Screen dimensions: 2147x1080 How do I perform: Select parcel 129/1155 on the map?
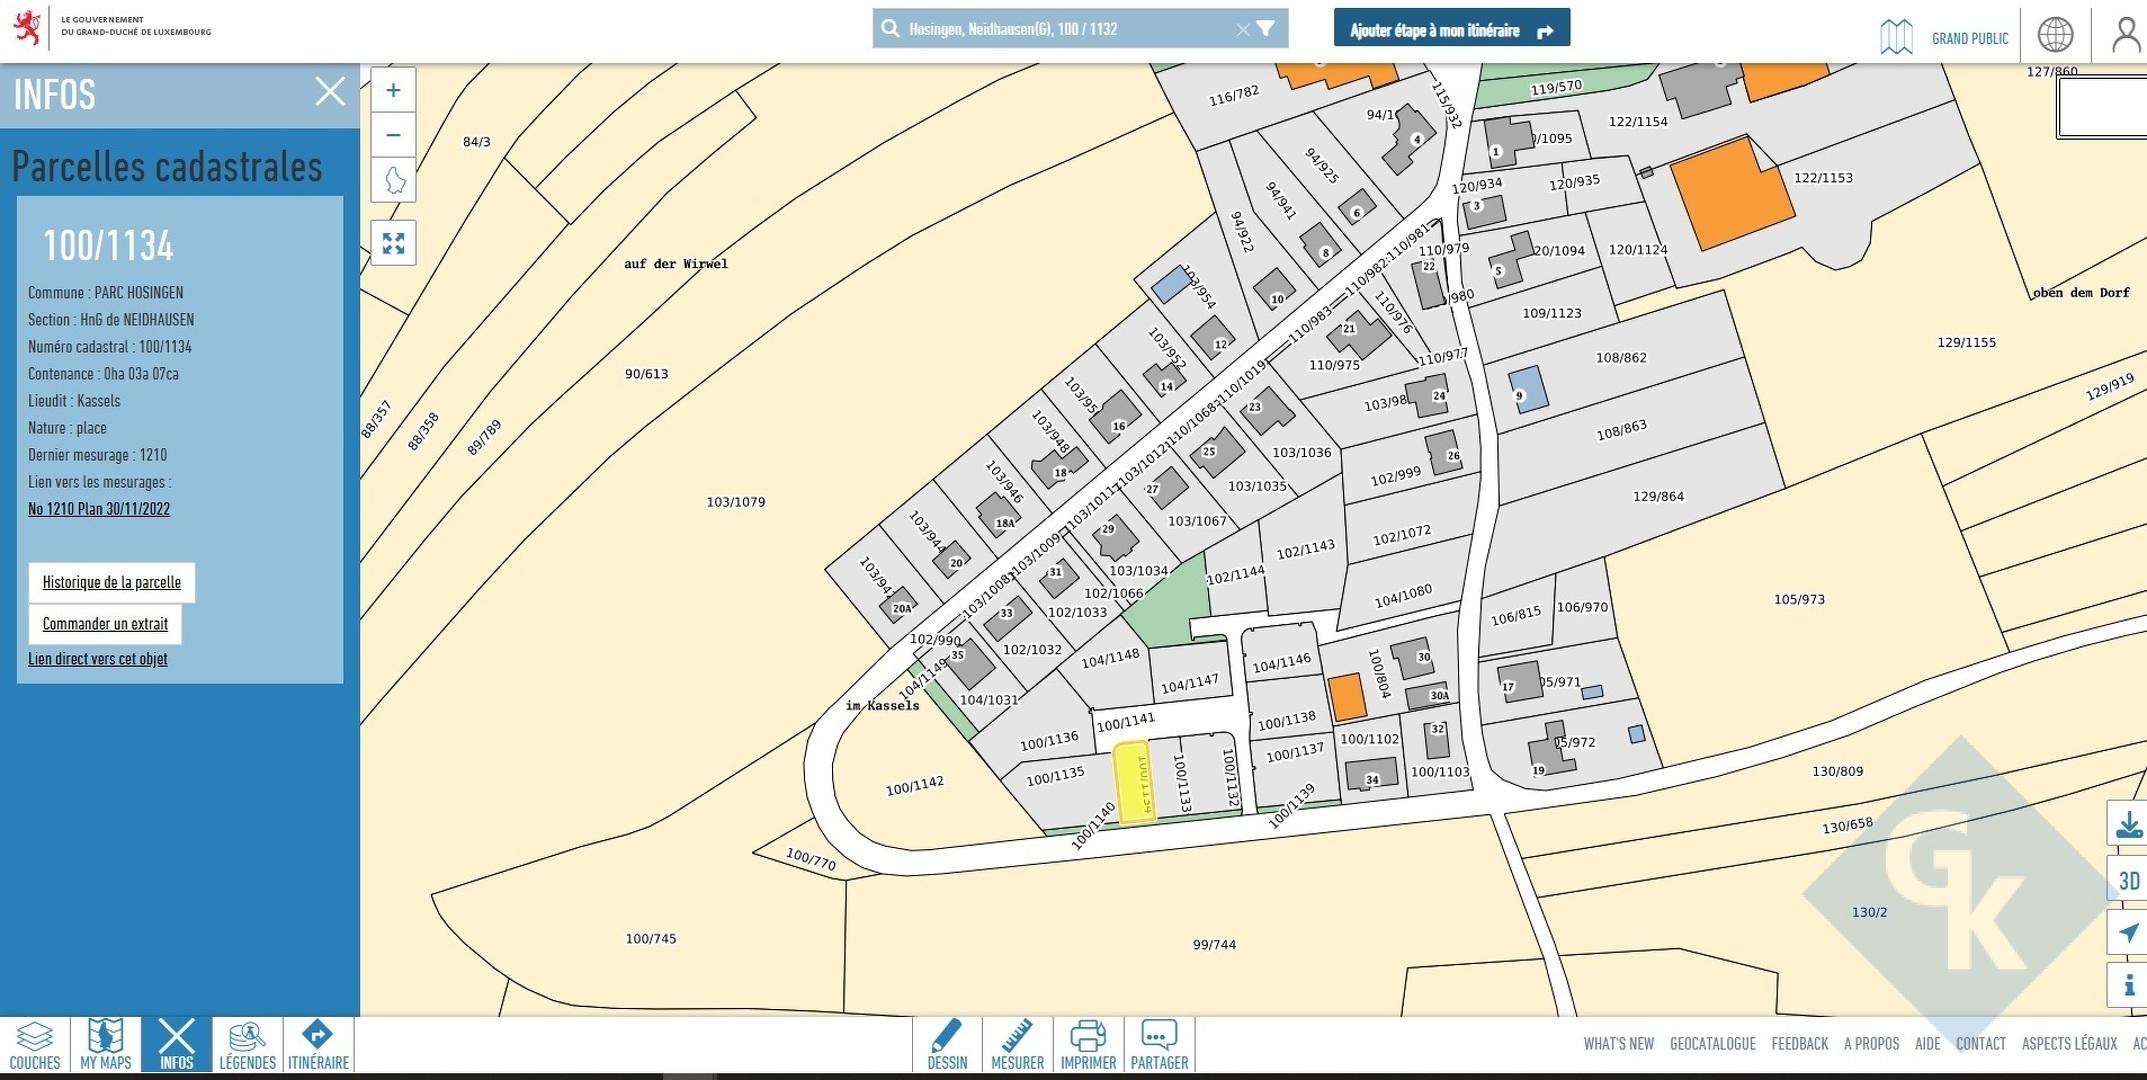1966,343
